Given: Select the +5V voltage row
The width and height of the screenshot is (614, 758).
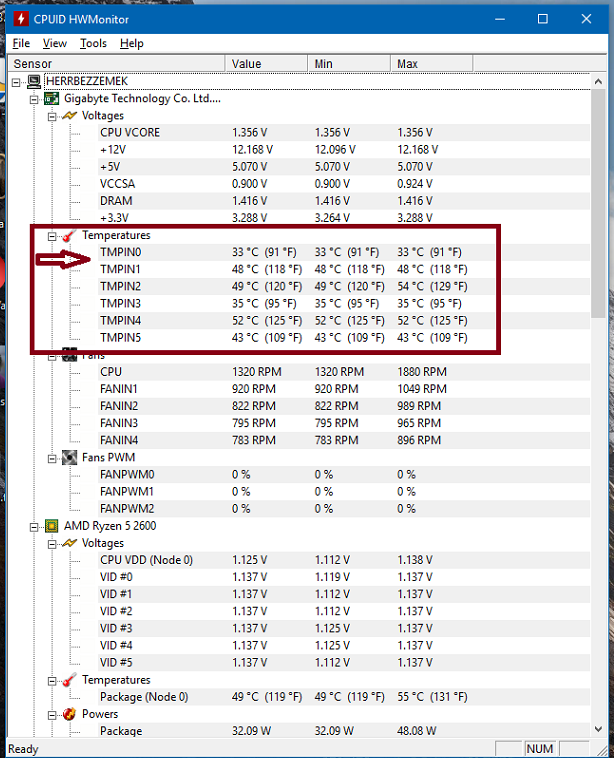Looking at the screenshot, I should (343, 167).
